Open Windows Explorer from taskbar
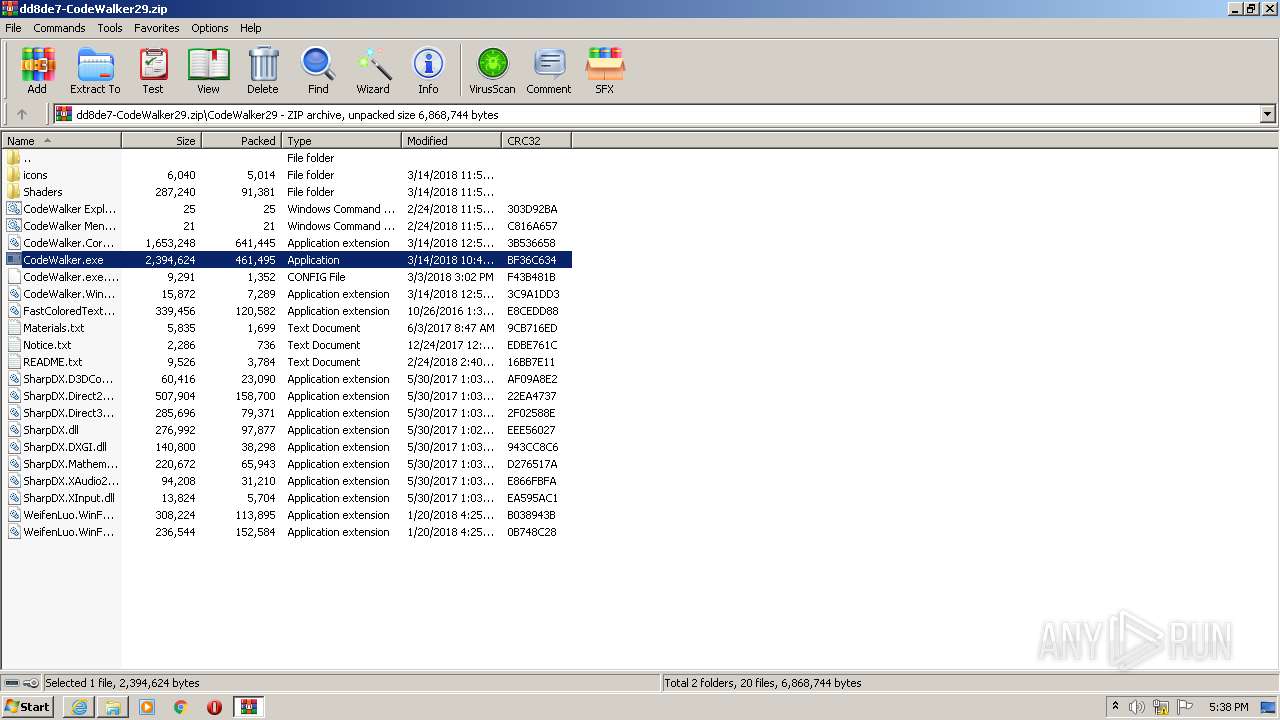The height and width of the screenshot is (720, 1280). pyautogui.click(x=113, y=707)
